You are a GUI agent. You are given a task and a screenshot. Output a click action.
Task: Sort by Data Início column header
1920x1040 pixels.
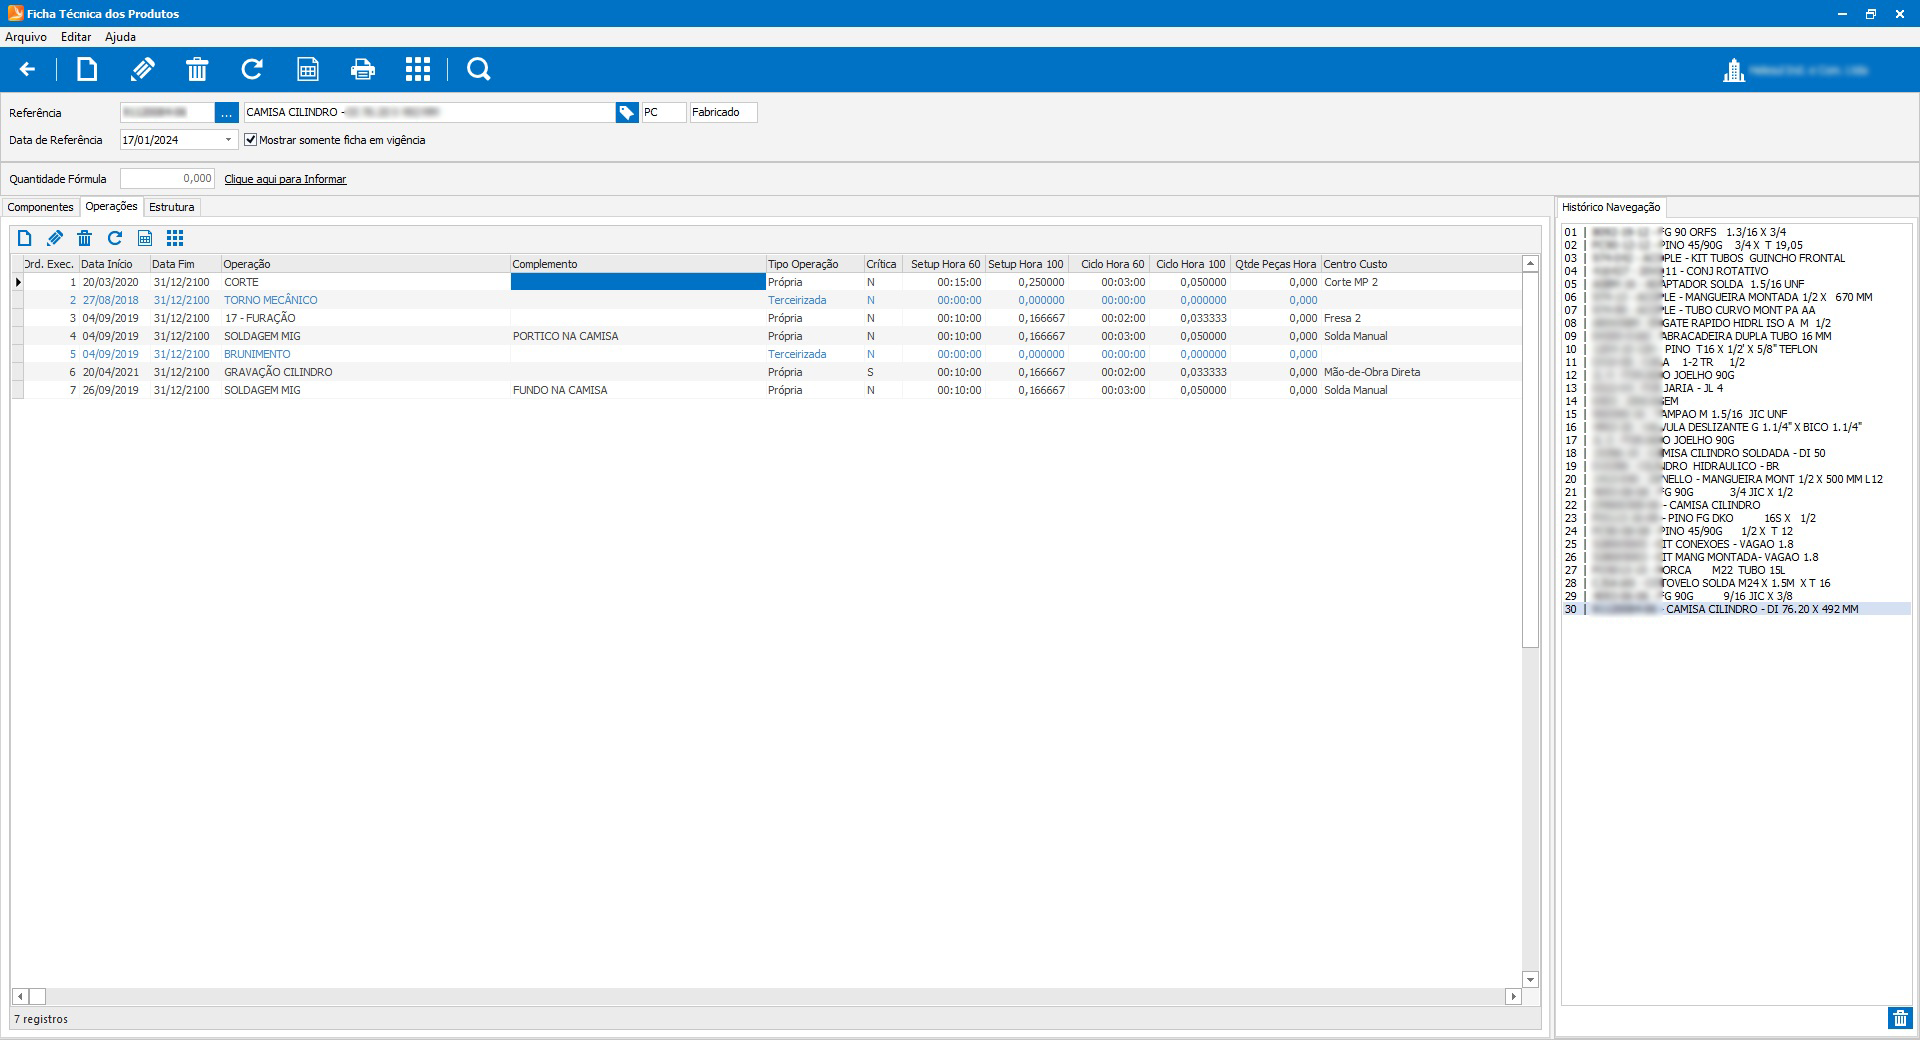point(114,264)
